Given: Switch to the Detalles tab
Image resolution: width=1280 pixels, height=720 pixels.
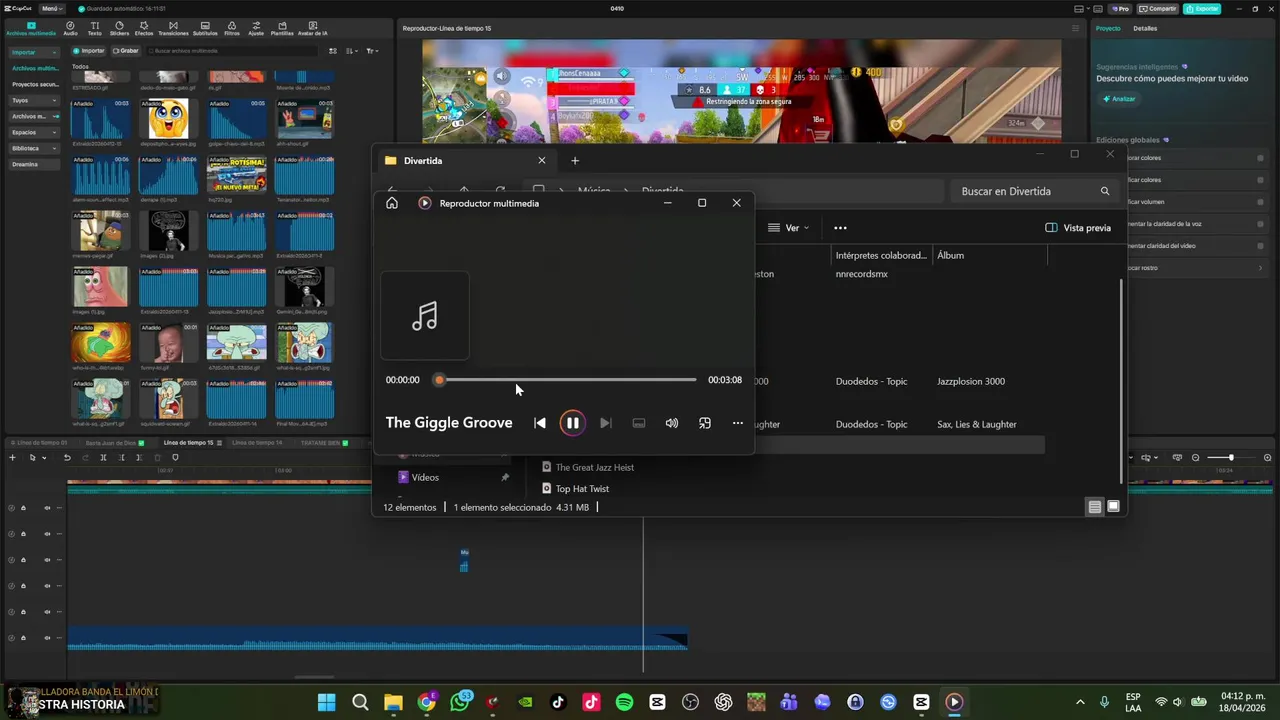Looking at the screenshot, I should (x=1145, y=28).
